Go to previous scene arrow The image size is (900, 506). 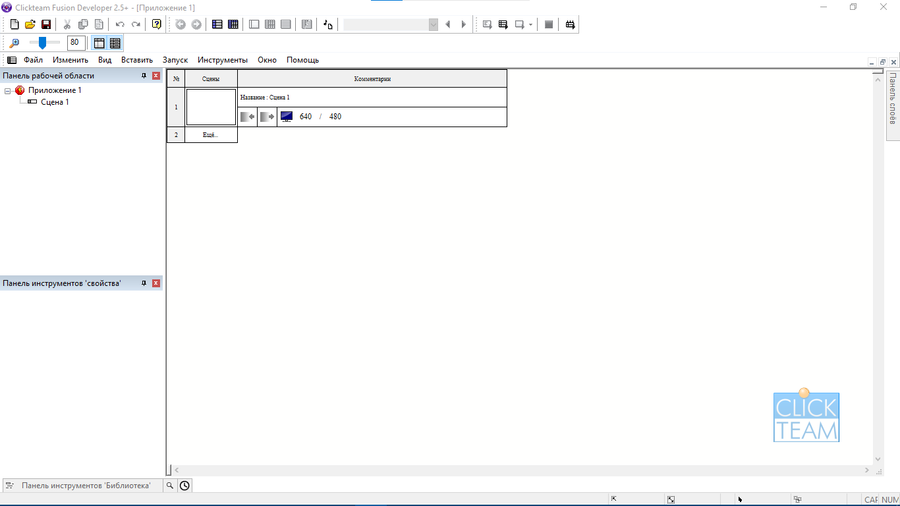pyautogui.click(x=448, y=24)
